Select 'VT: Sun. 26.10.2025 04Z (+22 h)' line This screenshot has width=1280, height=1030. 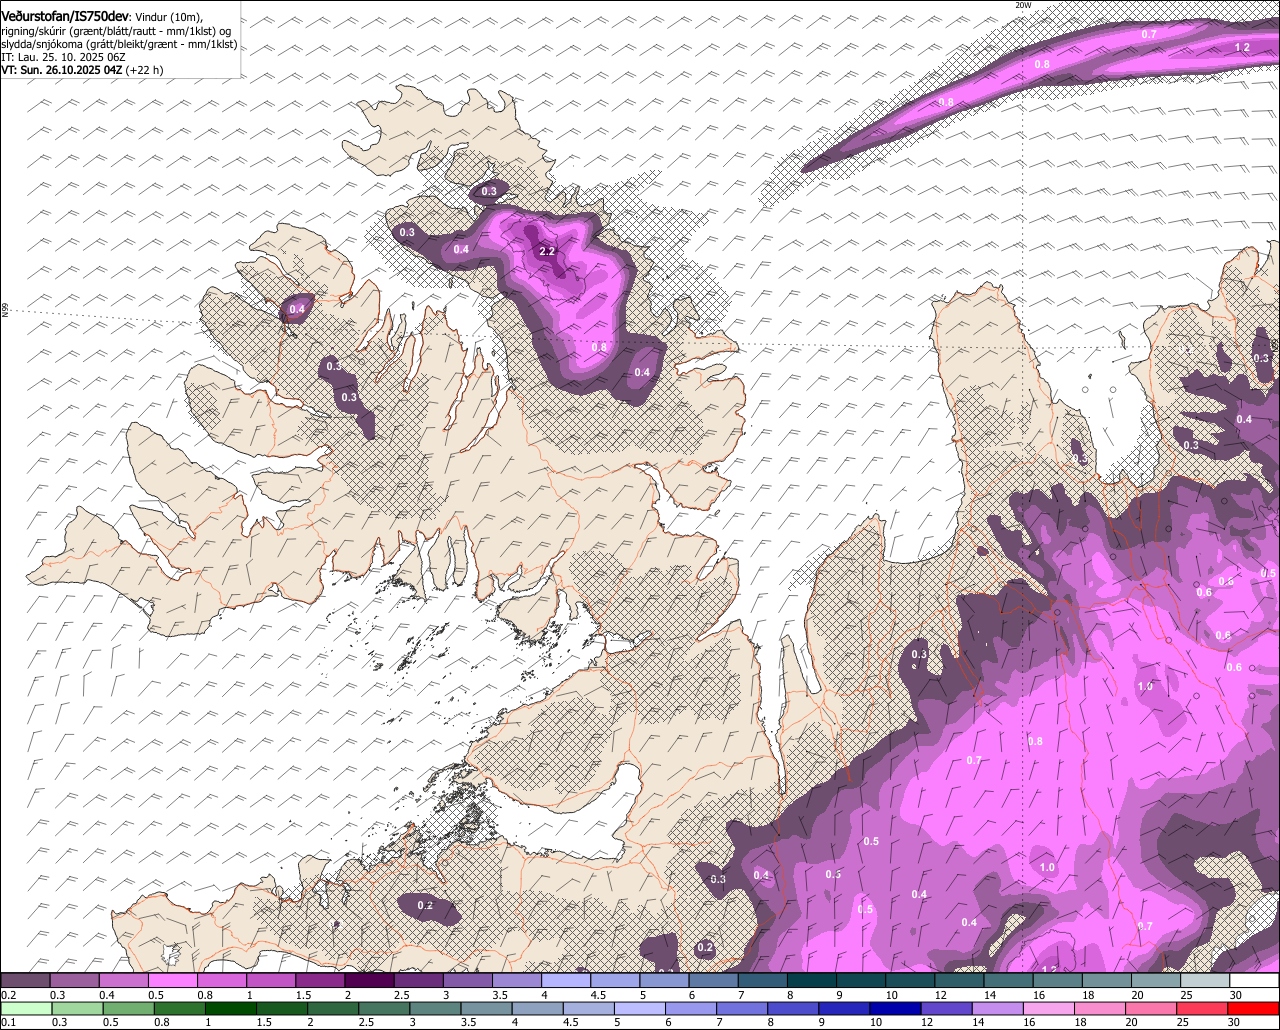pos(82,70)
